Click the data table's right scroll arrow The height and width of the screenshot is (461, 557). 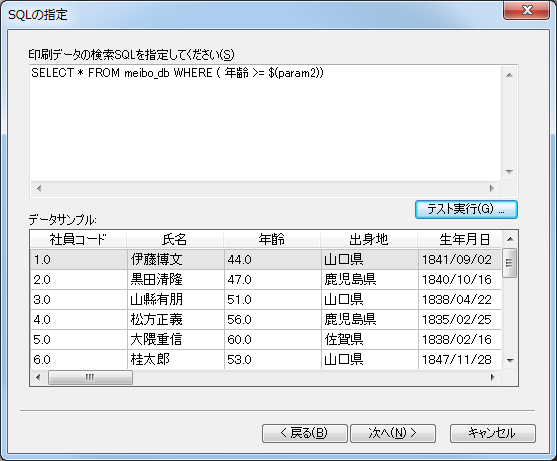[493, 377]
